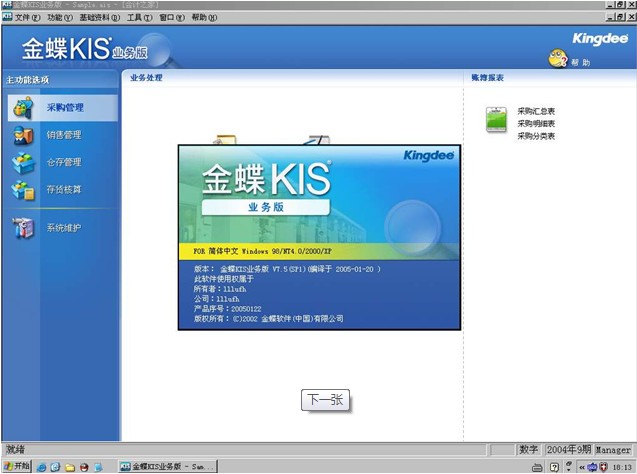Screen dimensions: 637x474
Task: Click the 就绪 status text
Action: pyautogui.click(x=15, y=449)
